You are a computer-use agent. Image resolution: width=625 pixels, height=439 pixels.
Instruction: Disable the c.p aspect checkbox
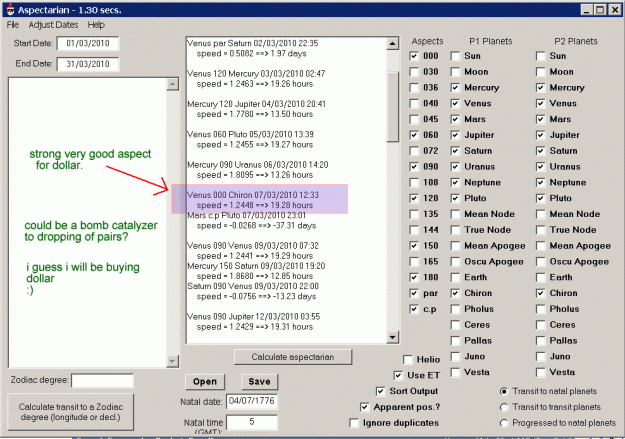click(x=414, y=309)
